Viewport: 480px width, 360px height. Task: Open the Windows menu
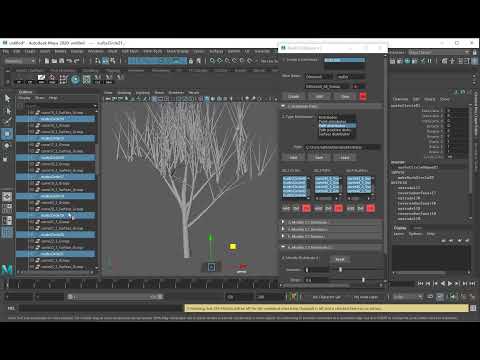tap(95, 52)
